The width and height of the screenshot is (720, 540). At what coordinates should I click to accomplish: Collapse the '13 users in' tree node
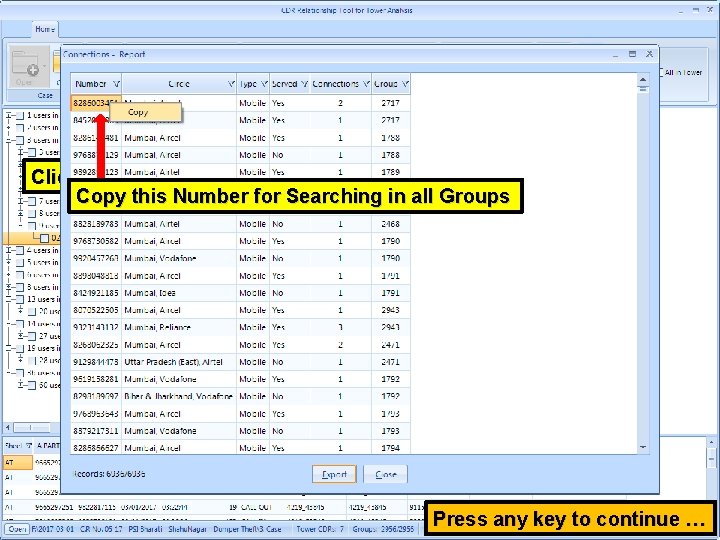8,299
